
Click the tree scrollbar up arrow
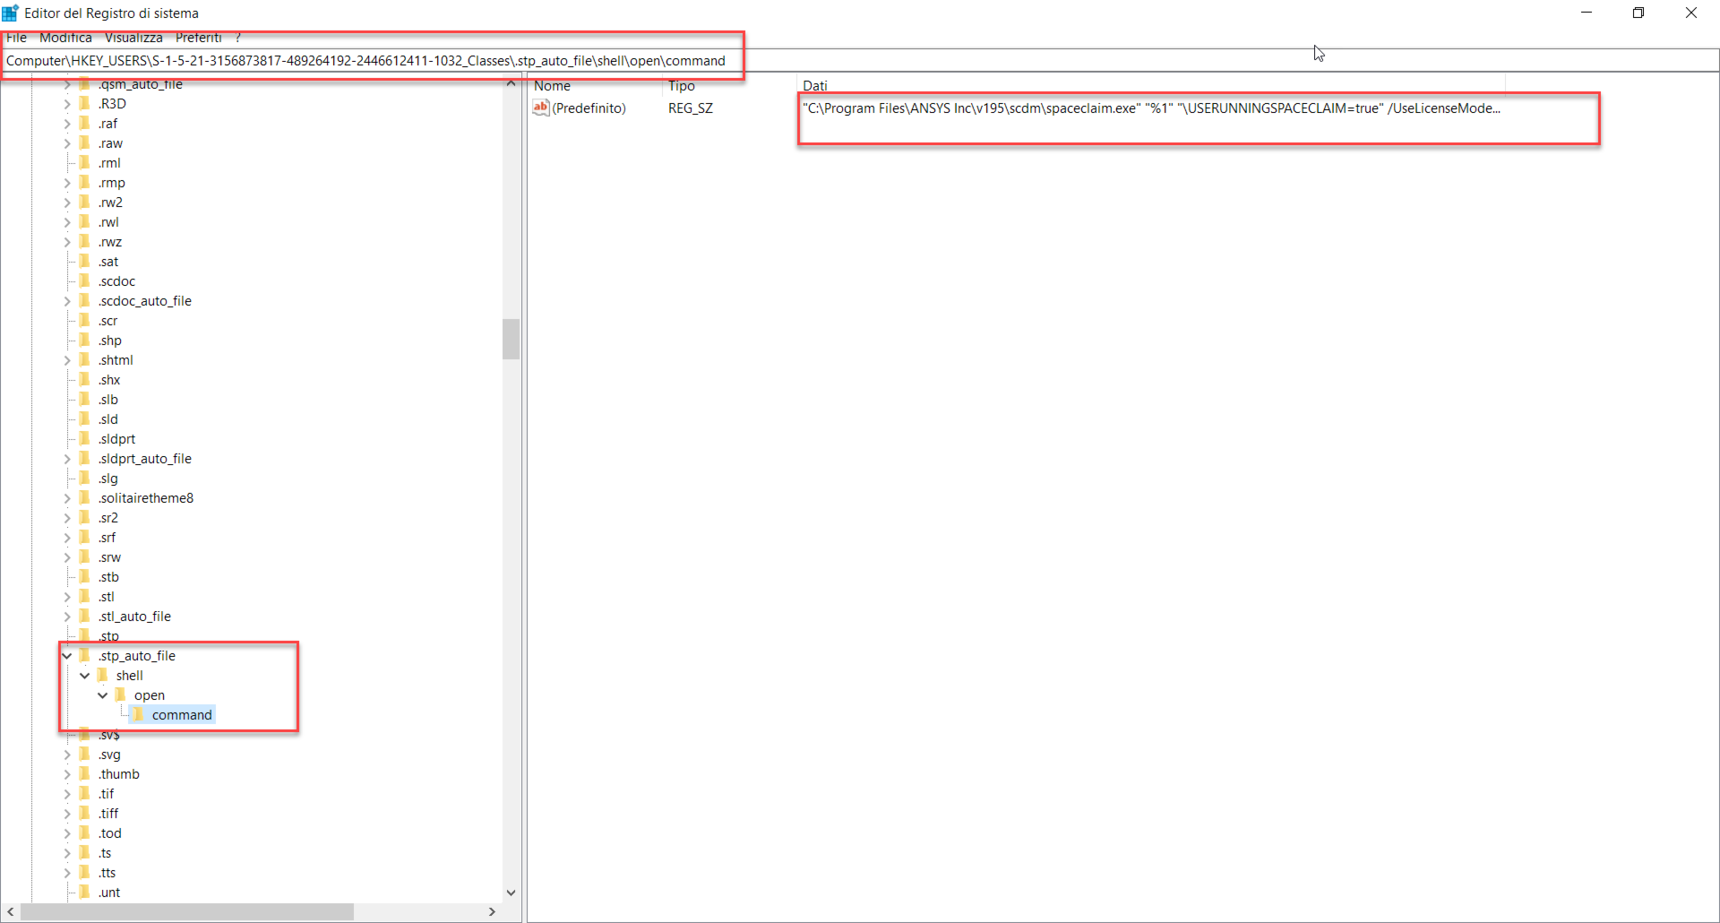[x=511, y=83]
